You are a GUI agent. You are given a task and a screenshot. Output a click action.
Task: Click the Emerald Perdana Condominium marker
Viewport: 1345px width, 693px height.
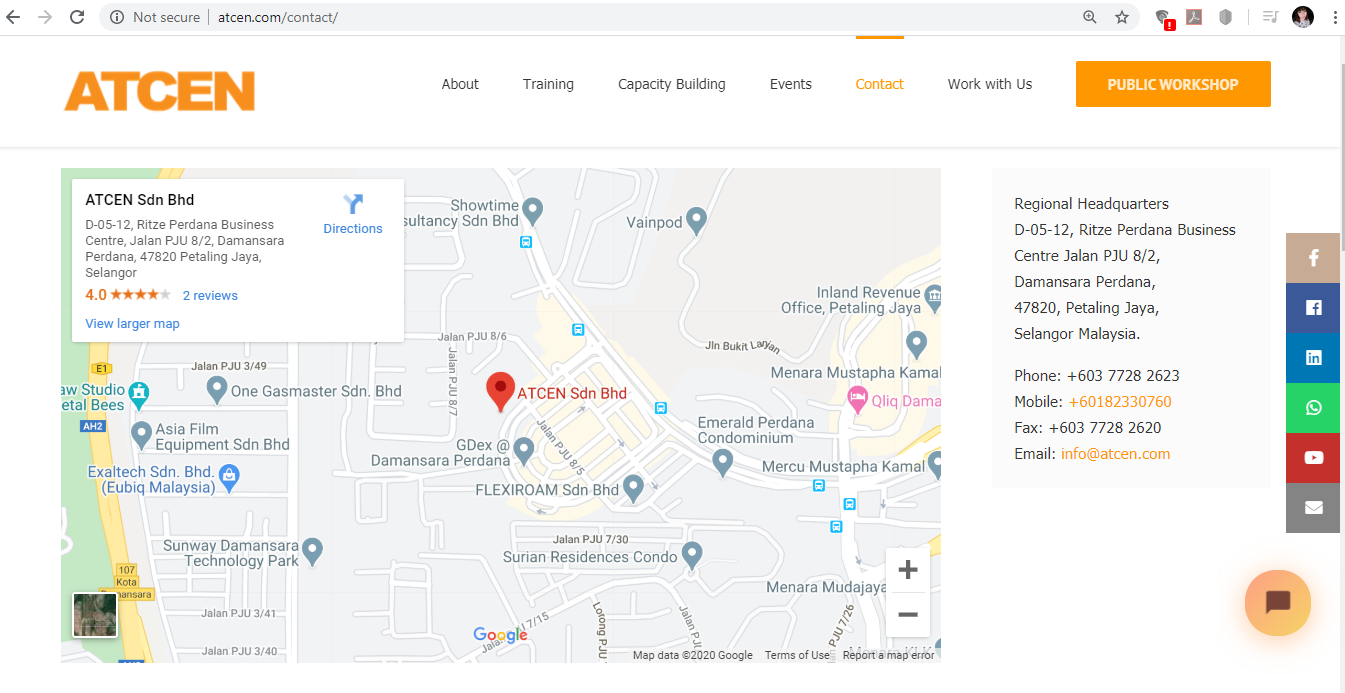[722, 461]
